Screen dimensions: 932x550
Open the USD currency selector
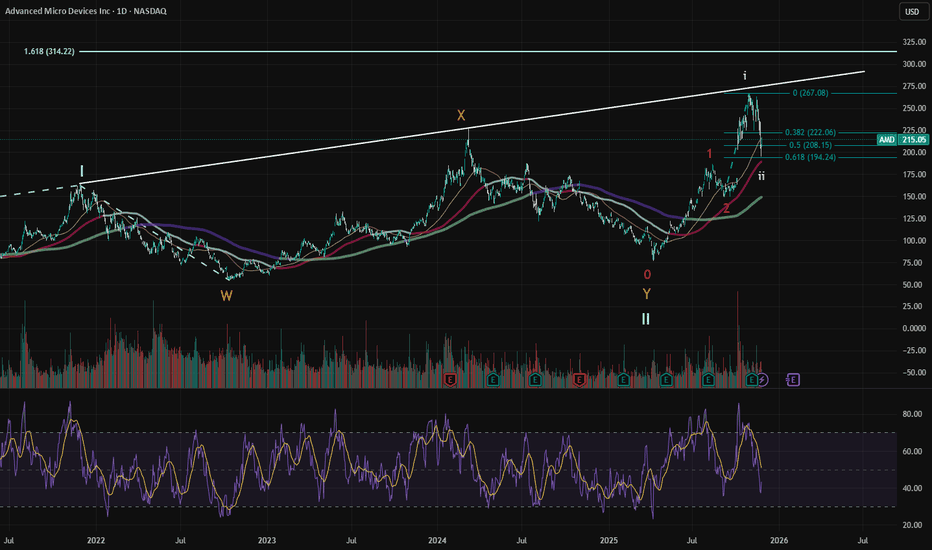[911, 12]
